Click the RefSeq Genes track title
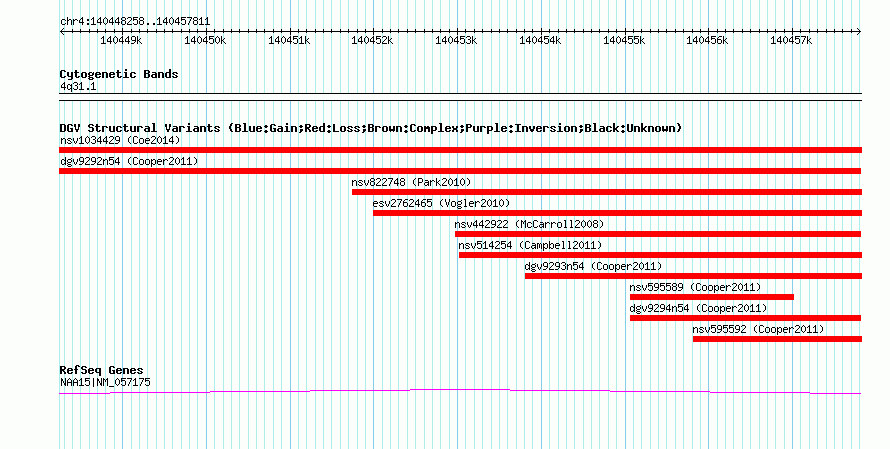890x449 pixels. [x=101, y=370]
